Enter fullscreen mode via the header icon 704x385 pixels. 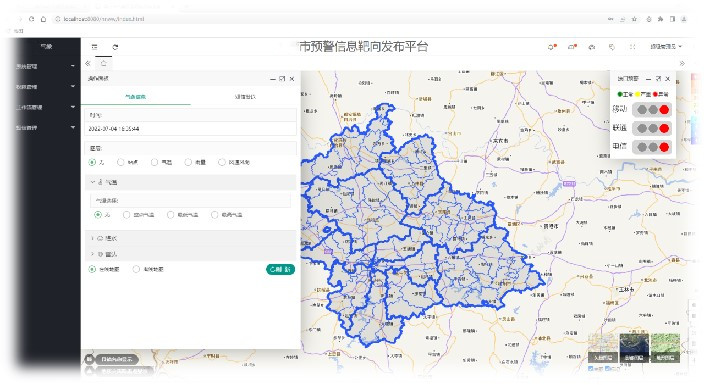tap(632, 47)
